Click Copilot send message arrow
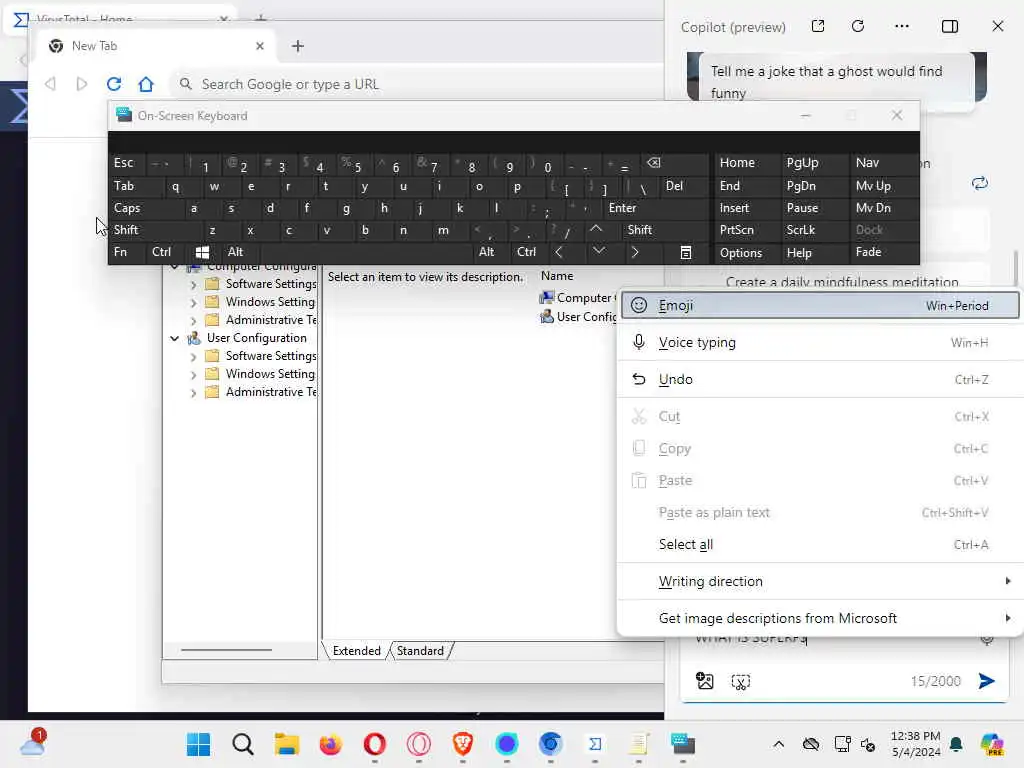Viewport: 1024px width, 768px height. point(987,681)
